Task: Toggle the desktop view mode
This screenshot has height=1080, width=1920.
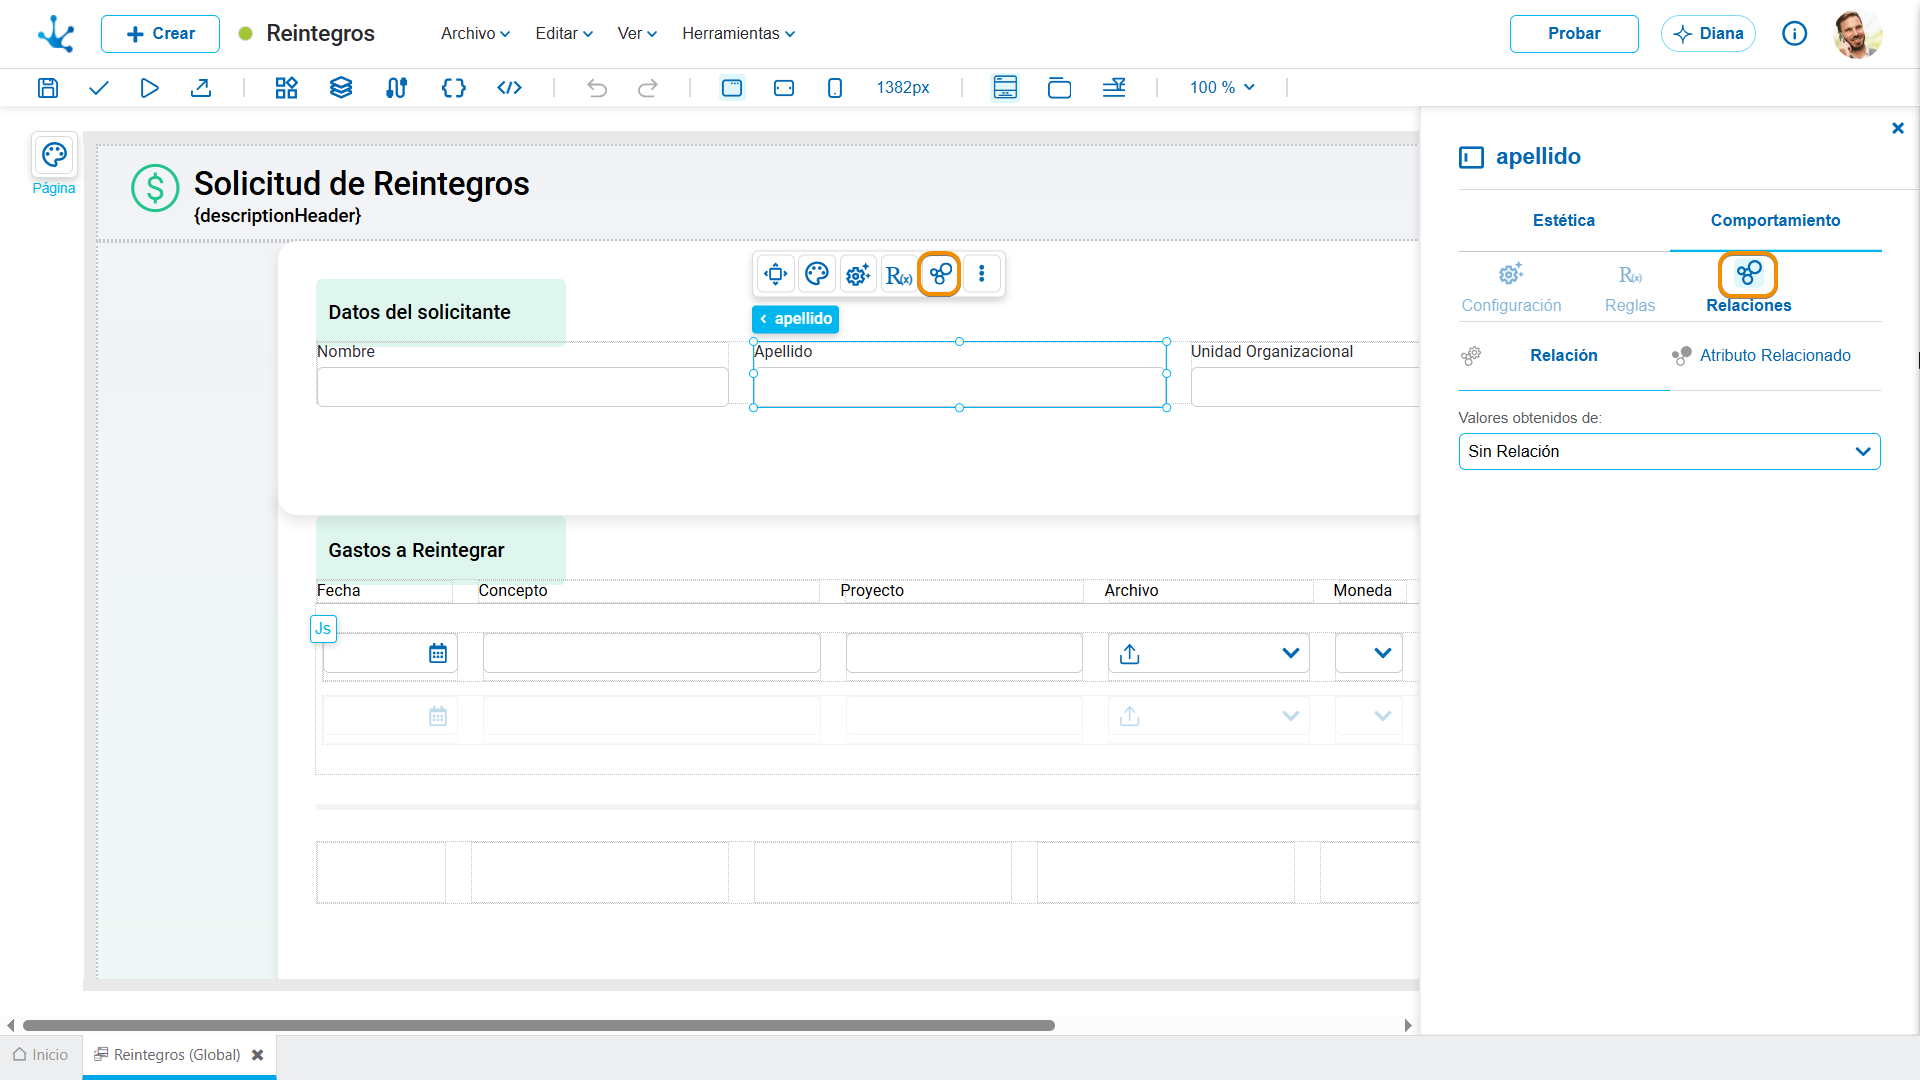Action: point(732,88)
